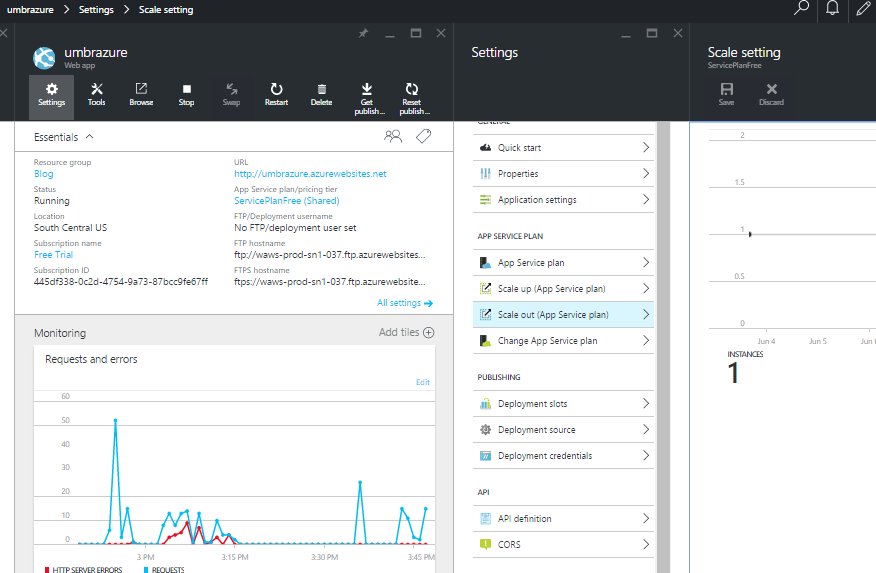Click Subscription ID value text
The height and width of the screenshot is (573, 876).
[121, 281]
